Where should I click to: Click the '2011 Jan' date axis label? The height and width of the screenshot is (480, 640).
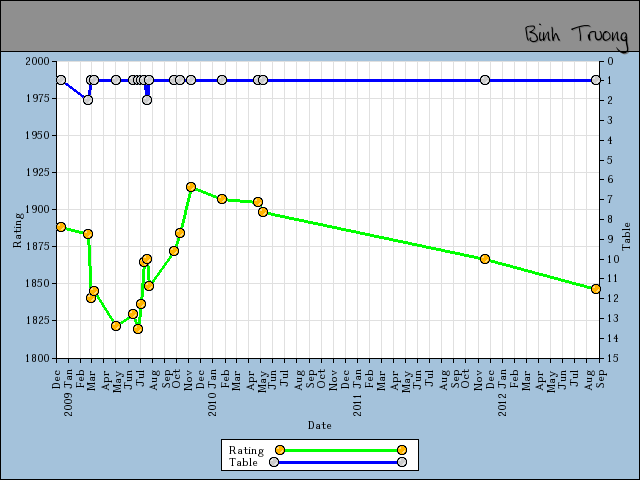pyautogui.click(x=357, y=392)
